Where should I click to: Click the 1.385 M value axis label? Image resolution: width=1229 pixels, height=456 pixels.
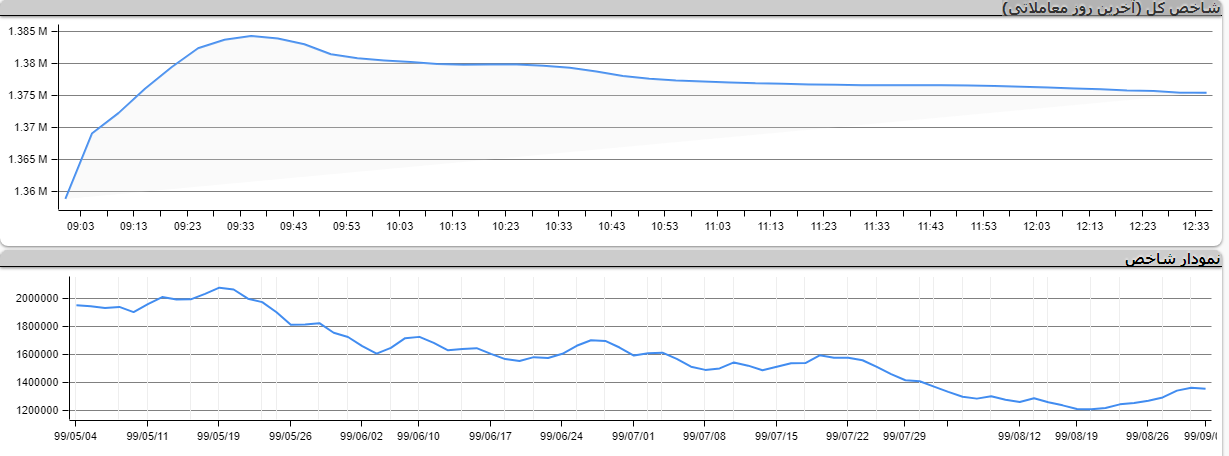[28, 31]
